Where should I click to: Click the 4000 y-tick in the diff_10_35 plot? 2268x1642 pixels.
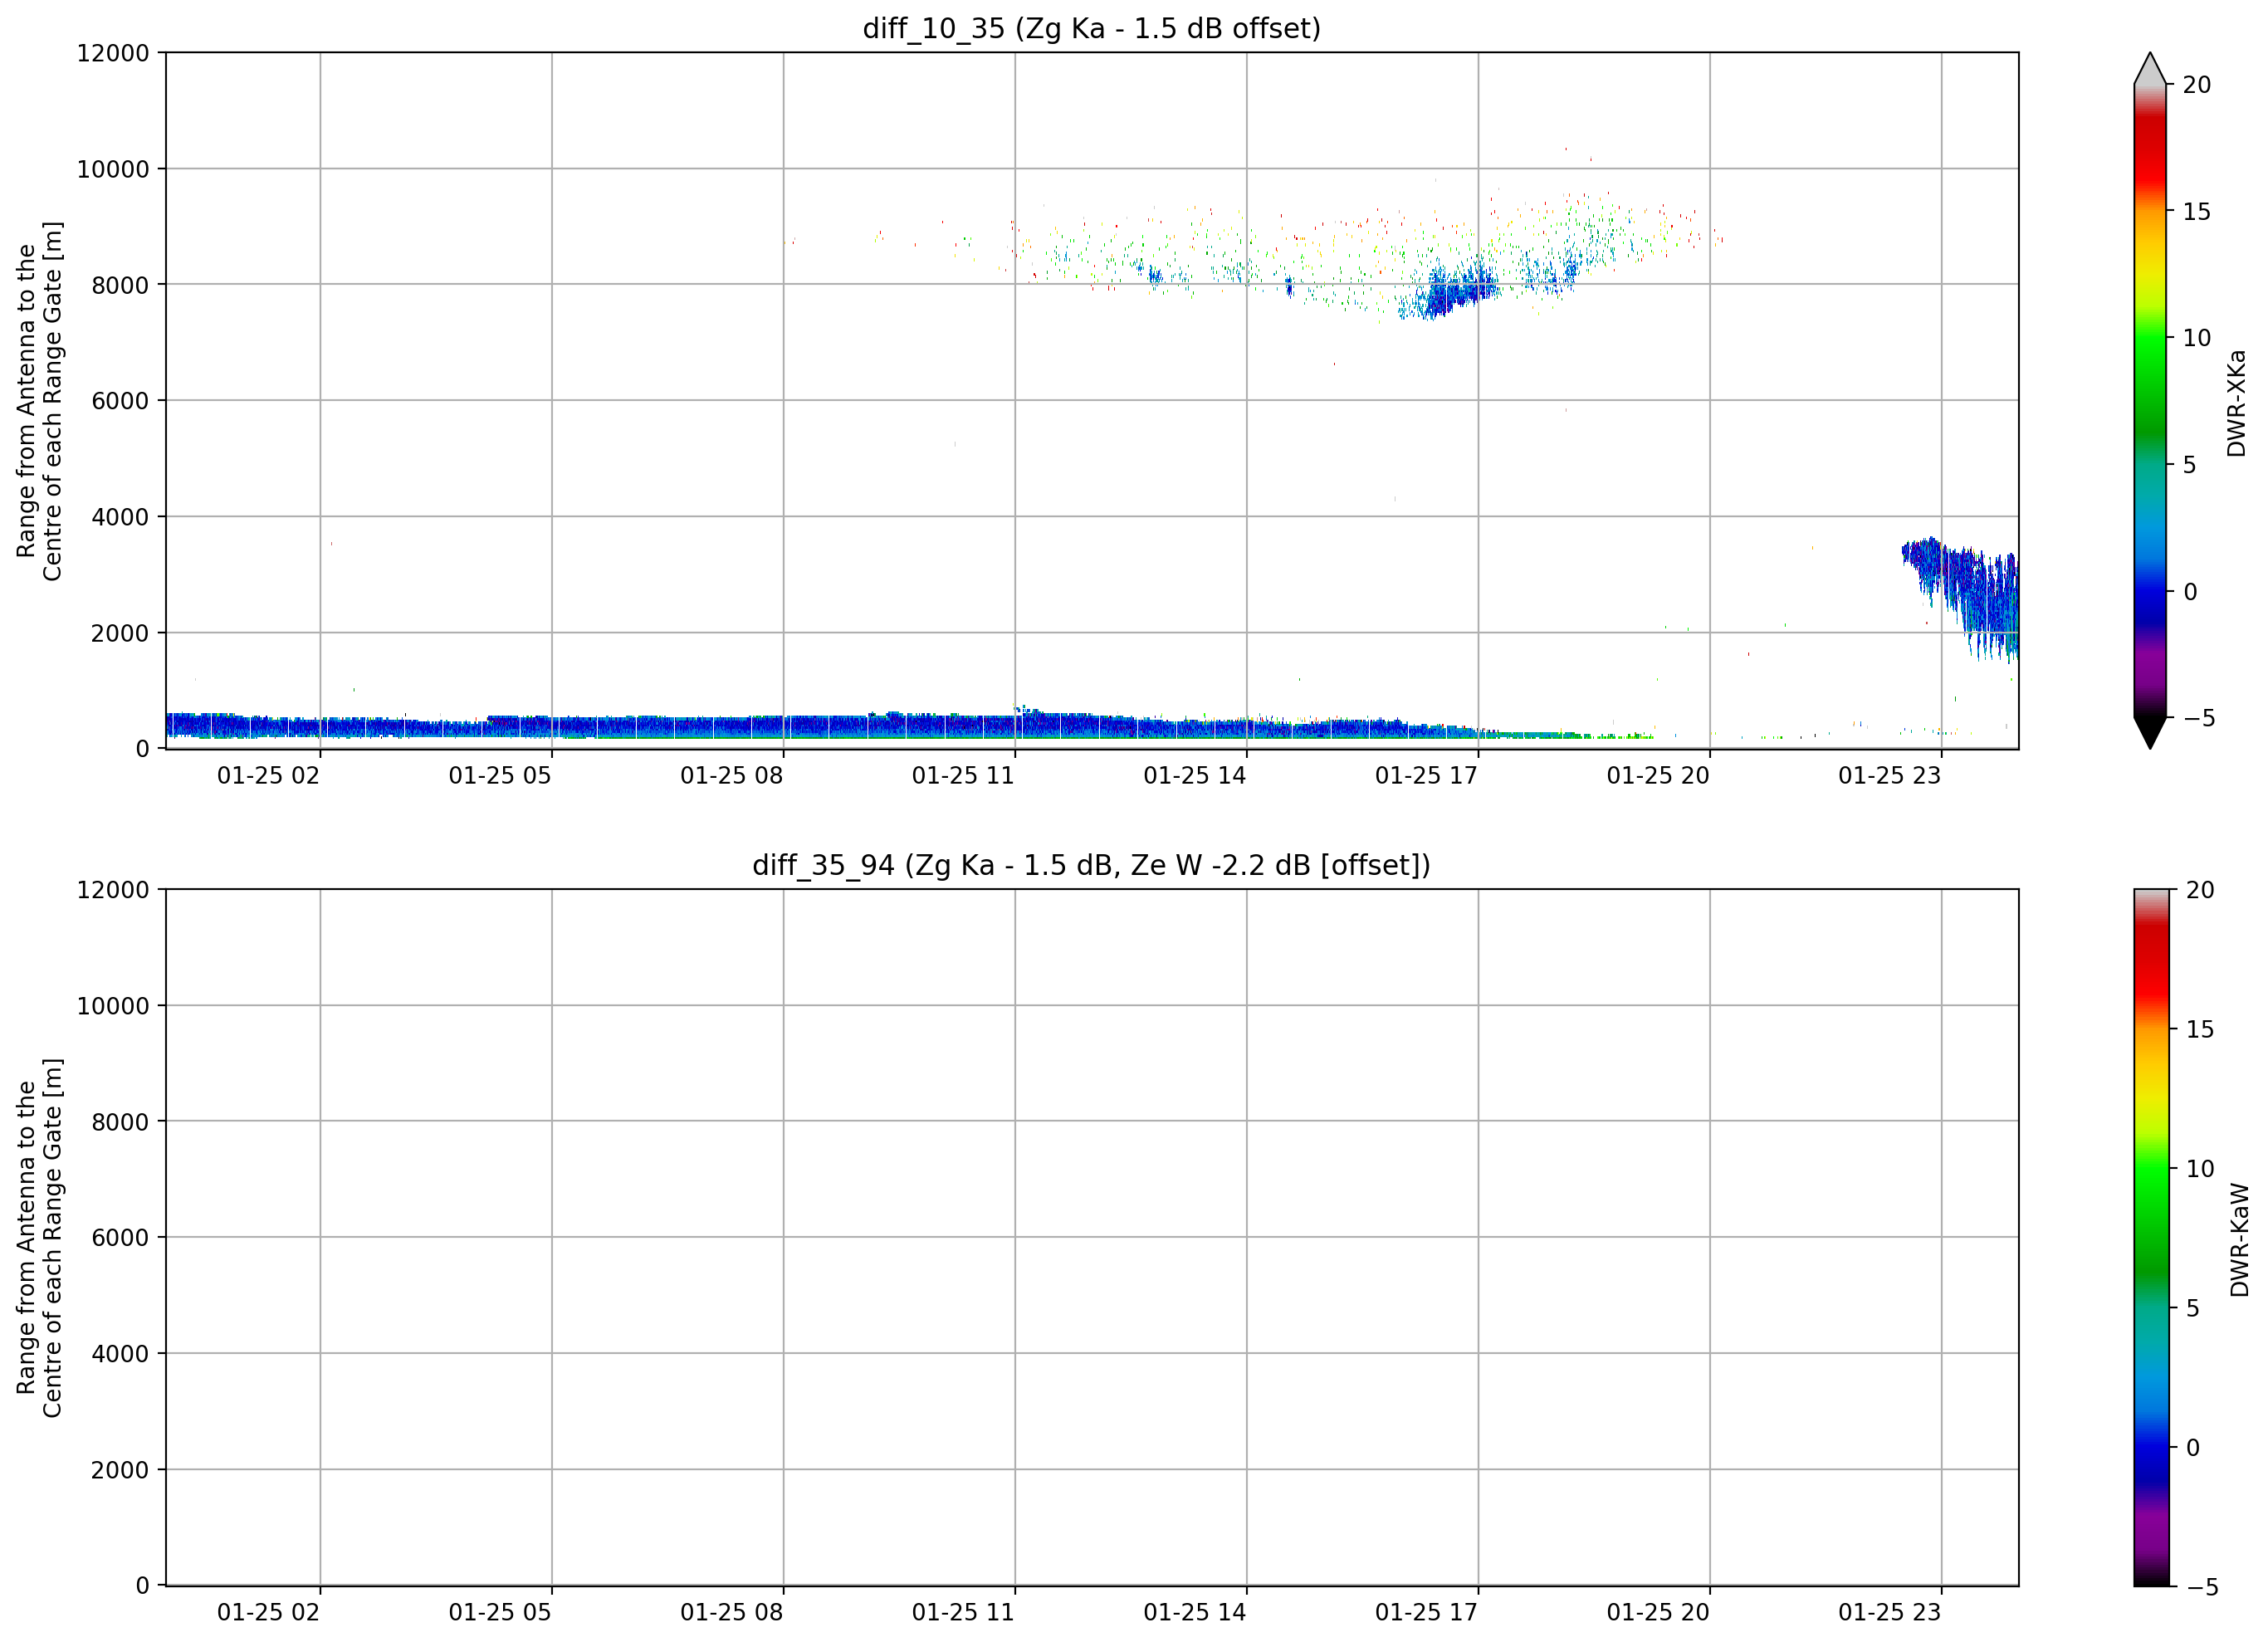point(120,517)
